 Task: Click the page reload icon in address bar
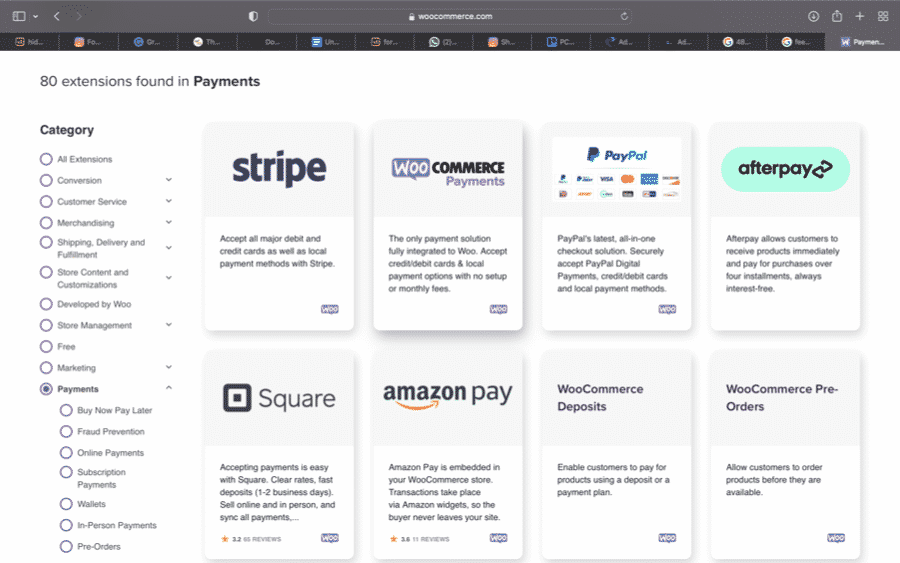625,16
